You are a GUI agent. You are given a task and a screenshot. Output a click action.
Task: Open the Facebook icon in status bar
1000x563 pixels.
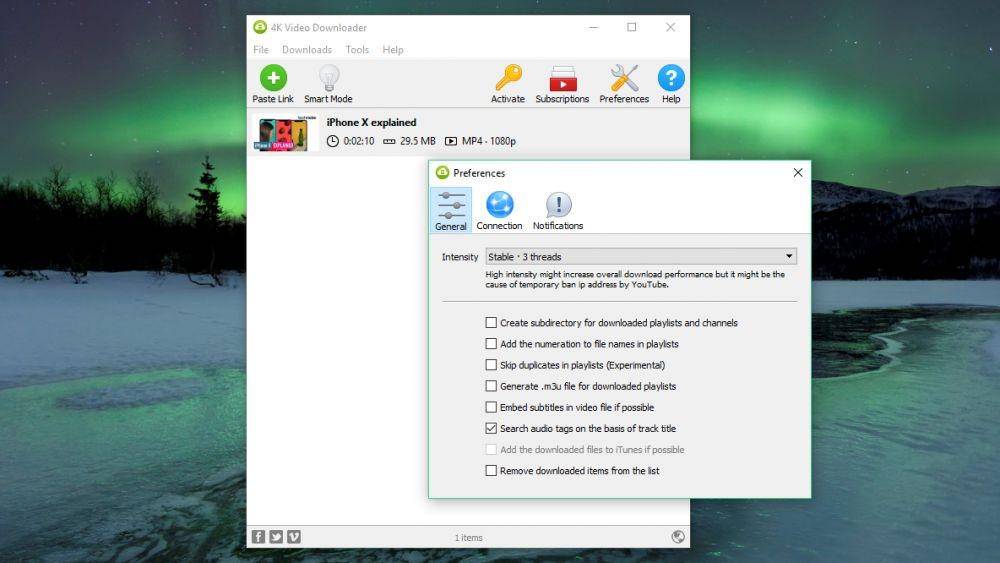[x=258, y=537]
